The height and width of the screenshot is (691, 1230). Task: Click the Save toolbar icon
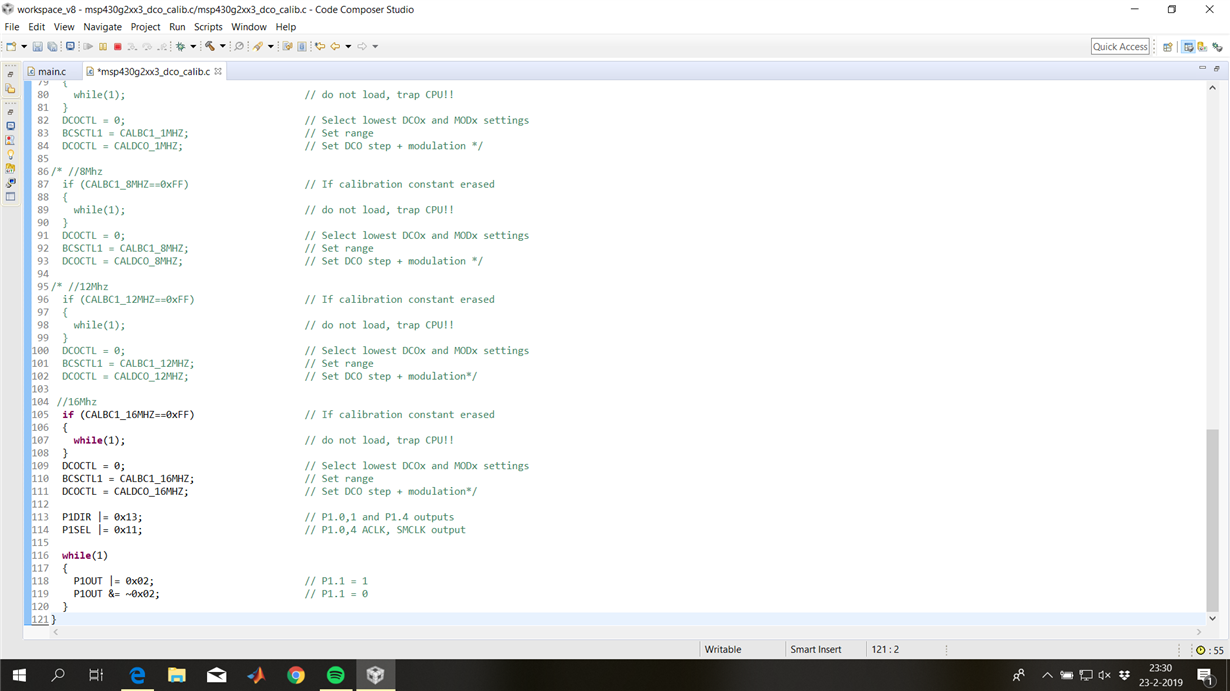[x=38, y=46]
